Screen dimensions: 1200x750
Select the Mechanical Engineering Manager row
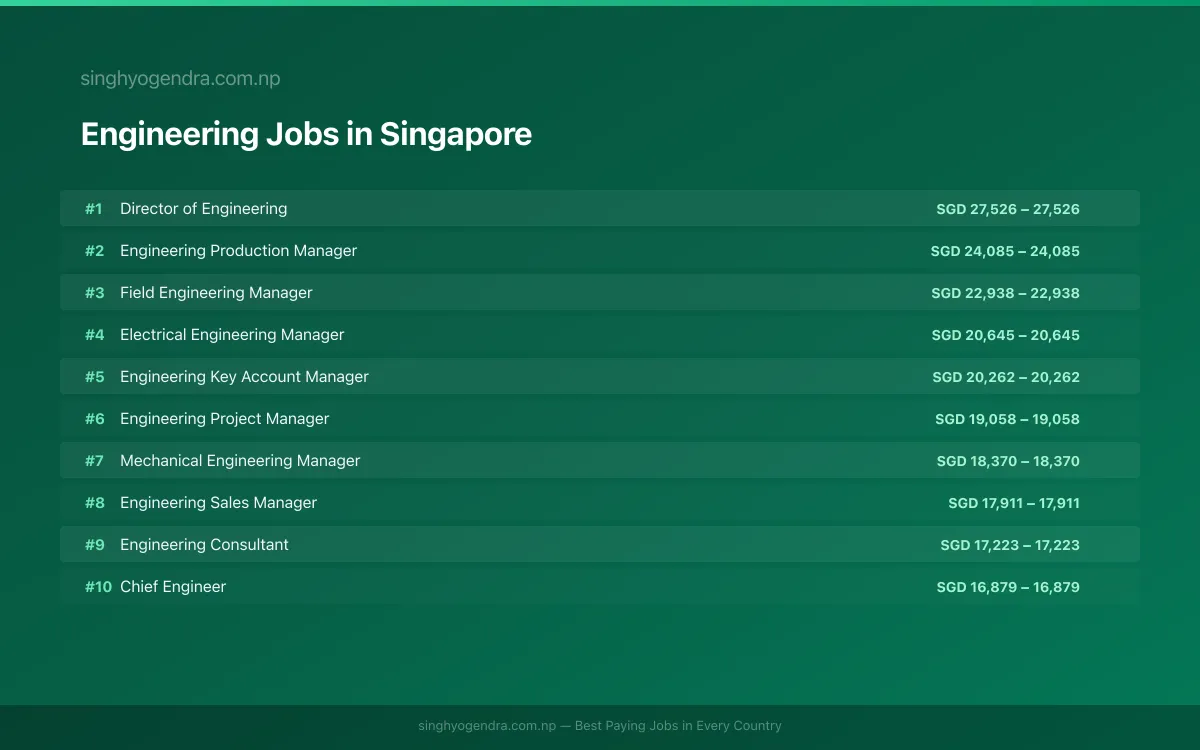[x=600, y=460]
